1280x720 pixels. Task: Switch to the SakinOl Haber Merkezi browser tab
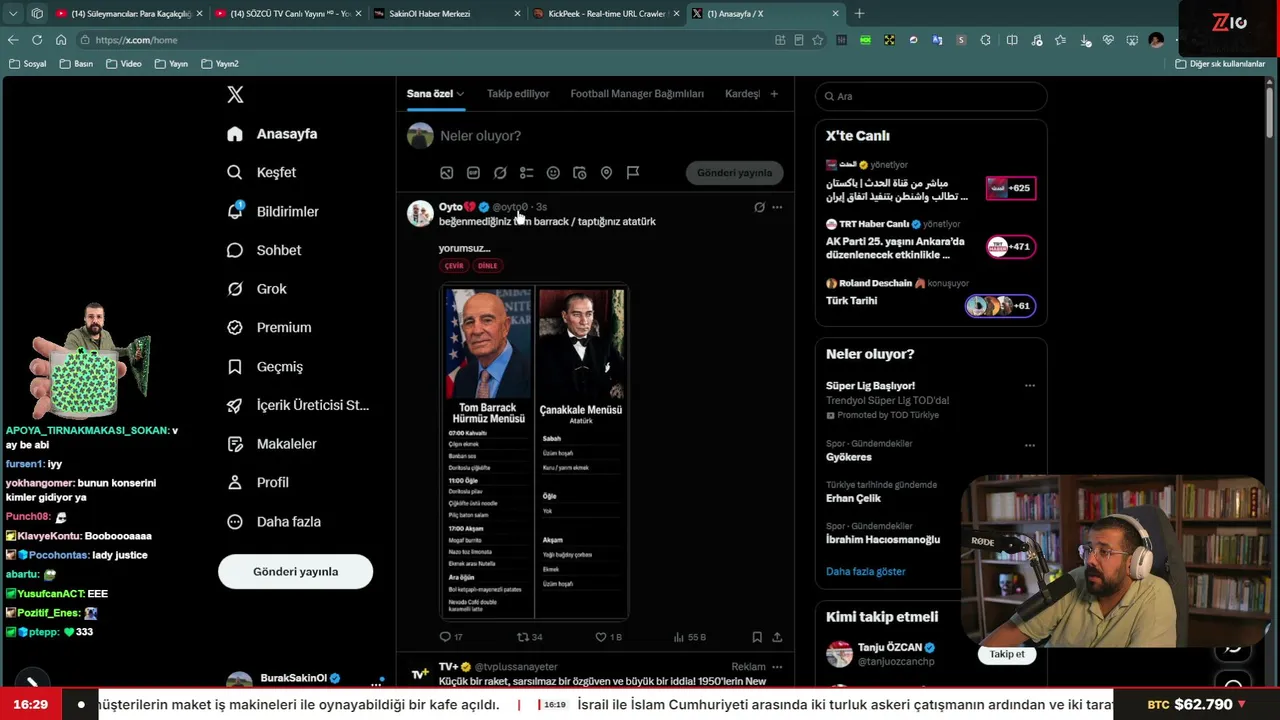445,14
